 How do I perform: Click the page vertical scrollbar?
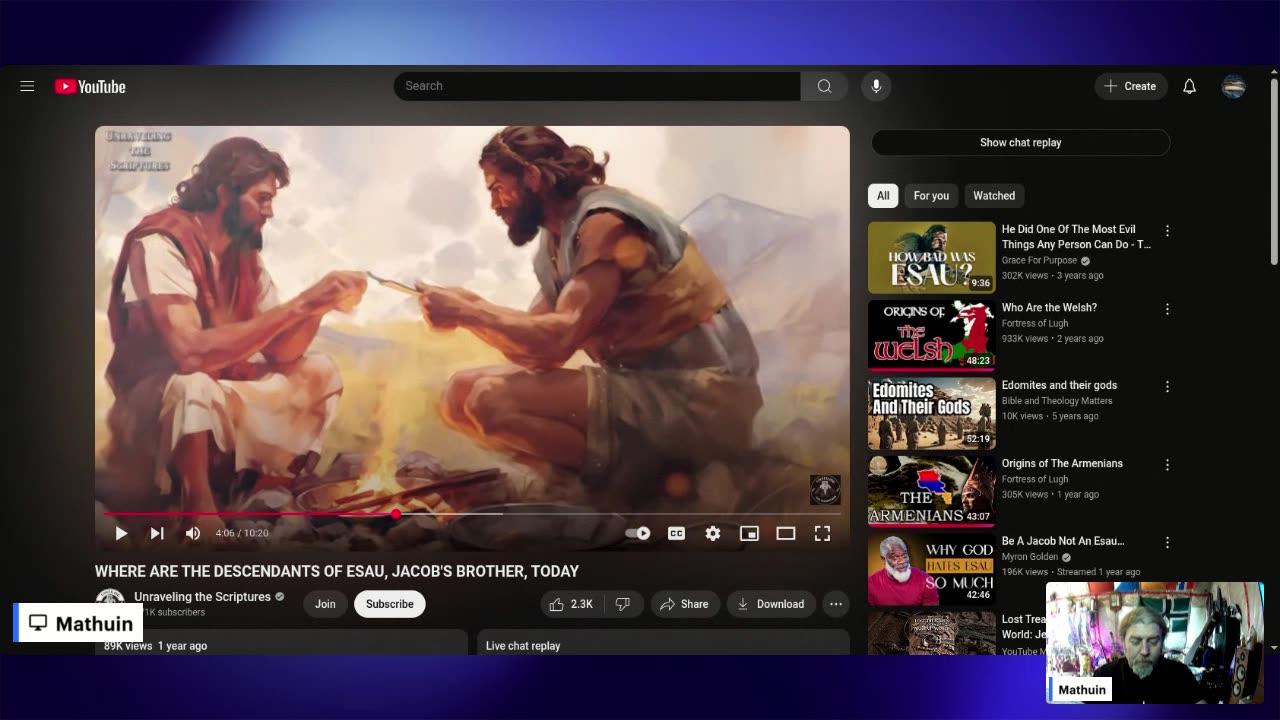(1273, 172)
